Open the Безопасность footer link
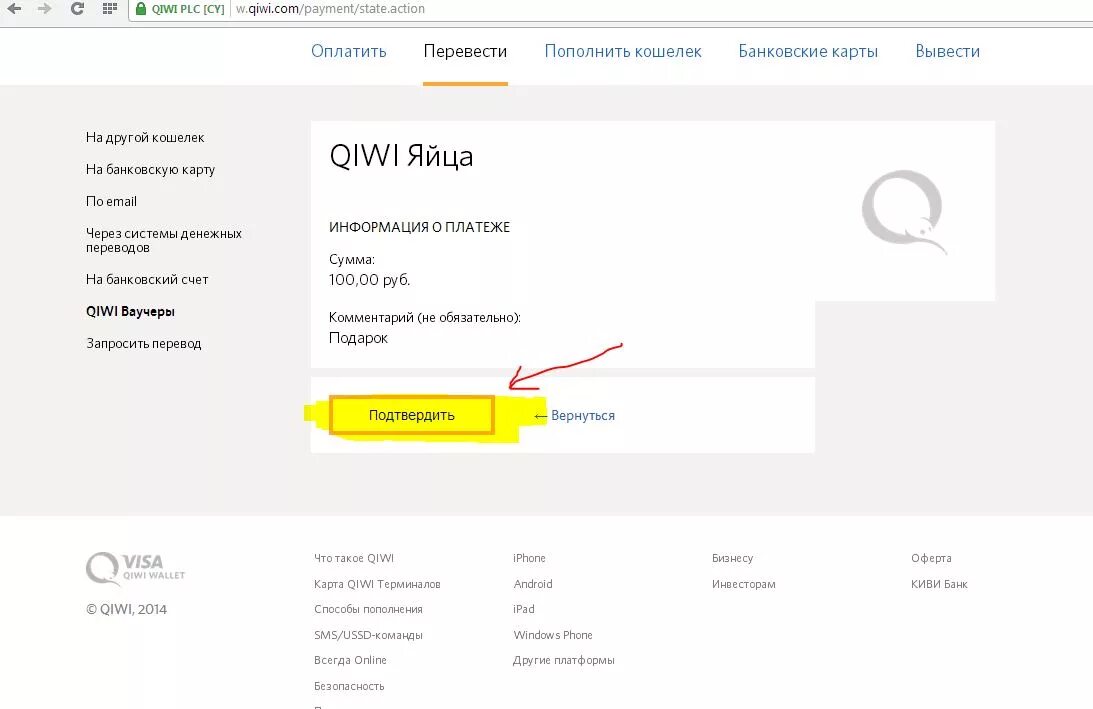1093x709 pixels. pyautogui.click(x=349, y=686)
